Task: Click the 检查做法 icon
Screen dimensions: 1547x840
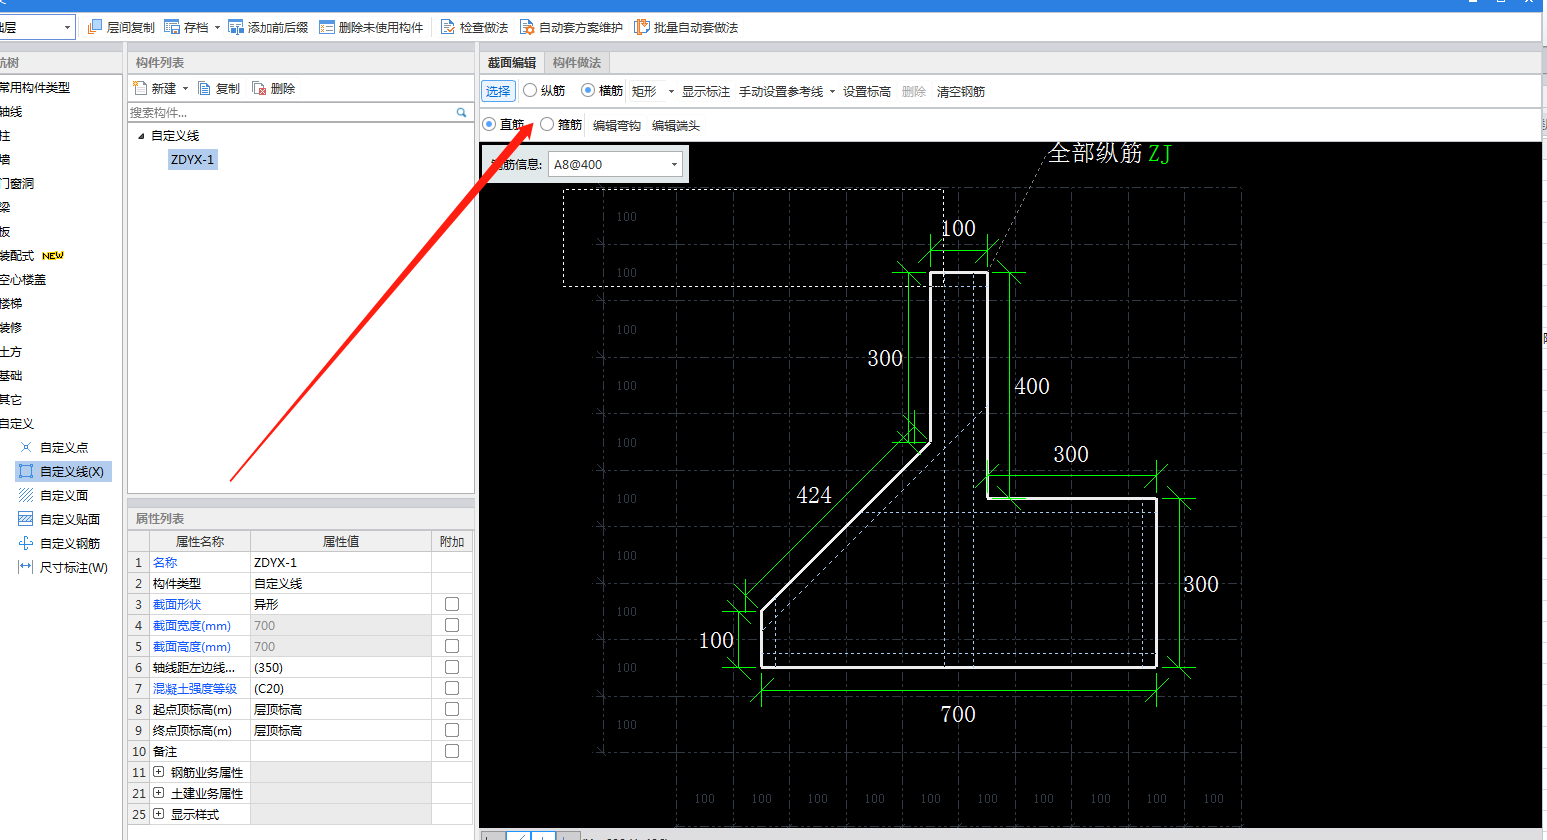Action: [448, 27]
